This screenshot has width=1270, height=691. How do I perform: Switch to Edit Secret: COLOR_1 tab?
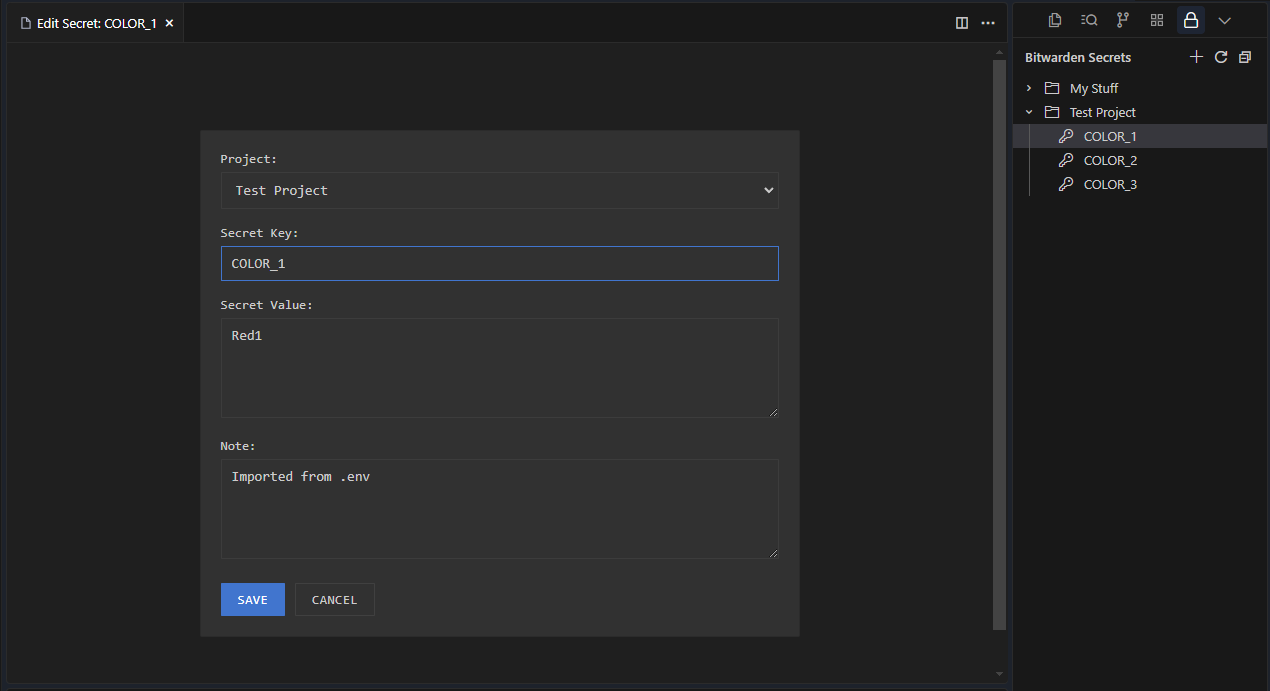[x=96, y=23]
